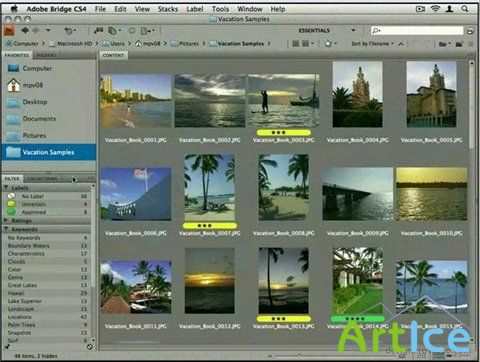Screen dimensions: 480x362
Task: Filter by green Approved label
Action: (x=47, y=212)
